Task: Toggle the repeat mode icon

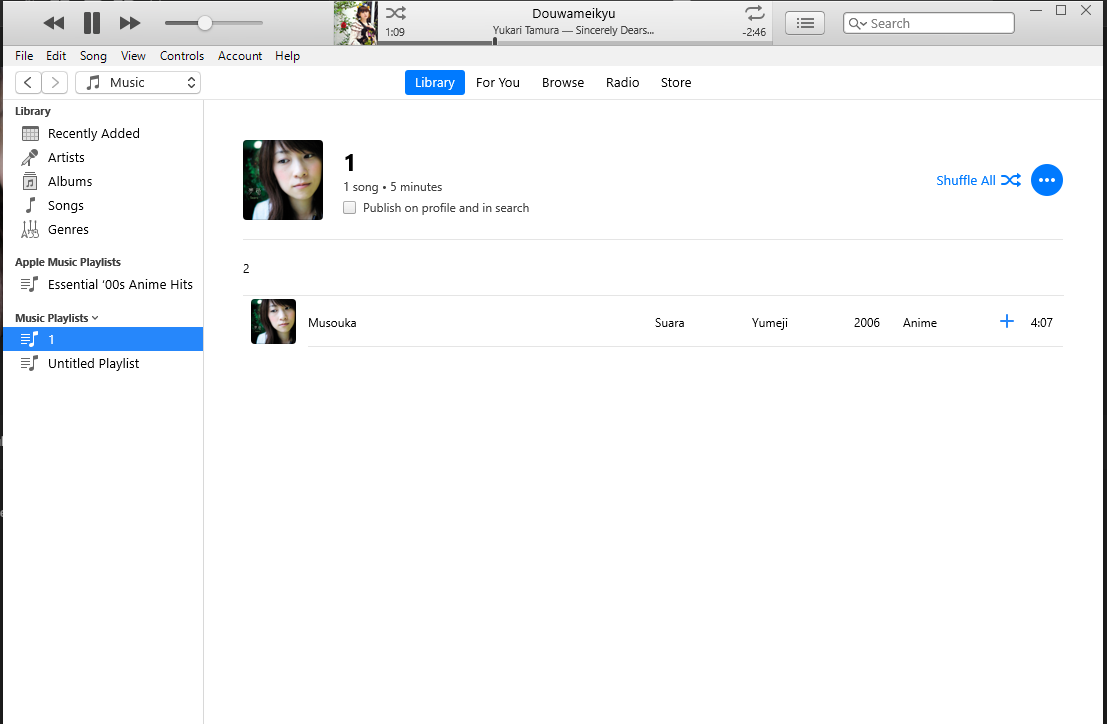Action: pos(755,13)
